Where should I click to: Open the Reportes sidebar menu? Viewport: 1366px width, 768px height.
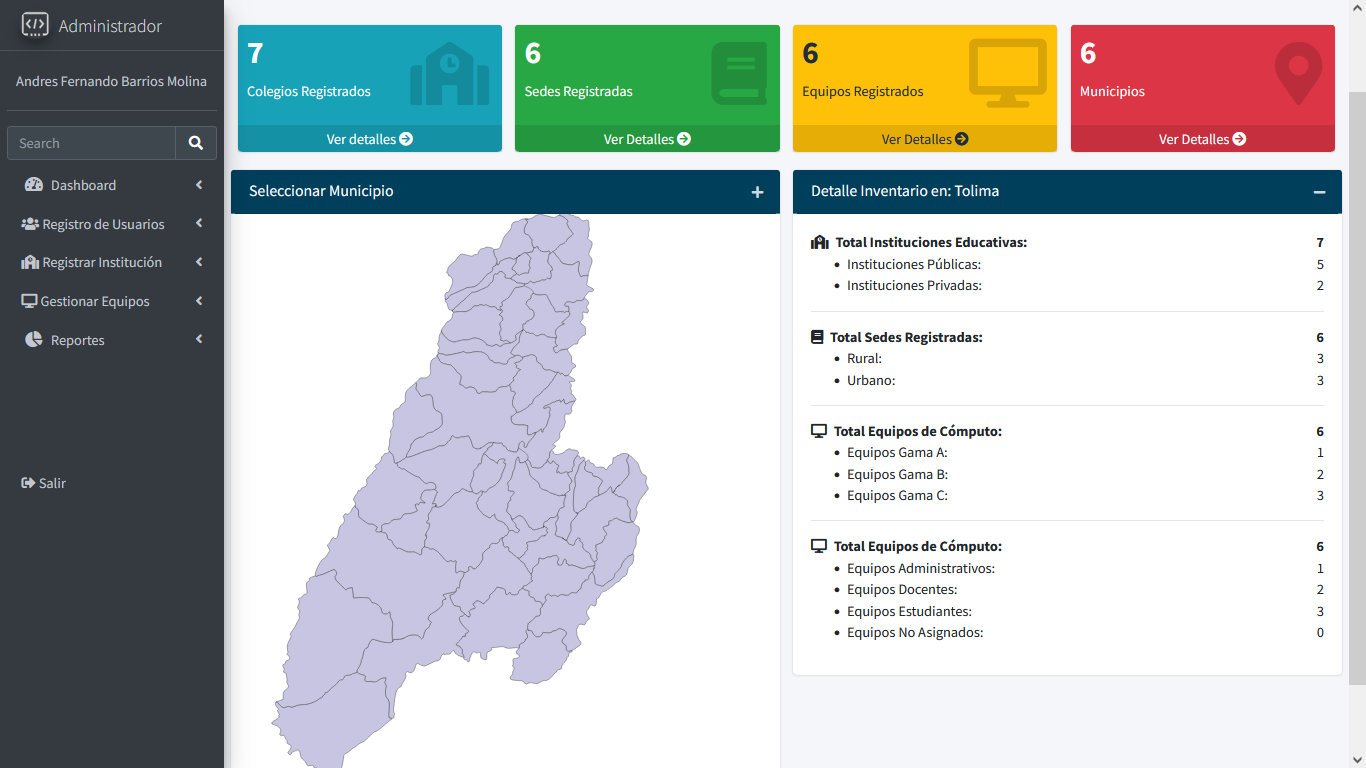(77, 340)
